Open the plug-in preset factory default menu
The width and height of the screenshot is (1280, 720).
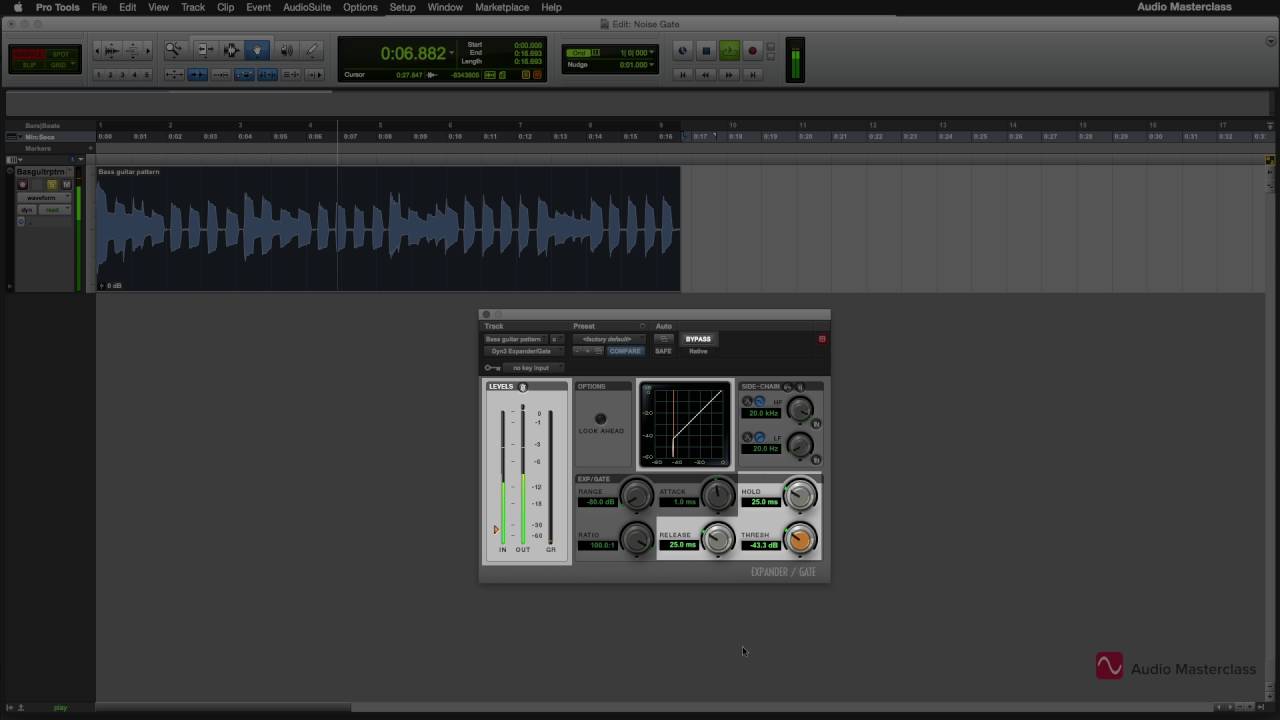608,339
